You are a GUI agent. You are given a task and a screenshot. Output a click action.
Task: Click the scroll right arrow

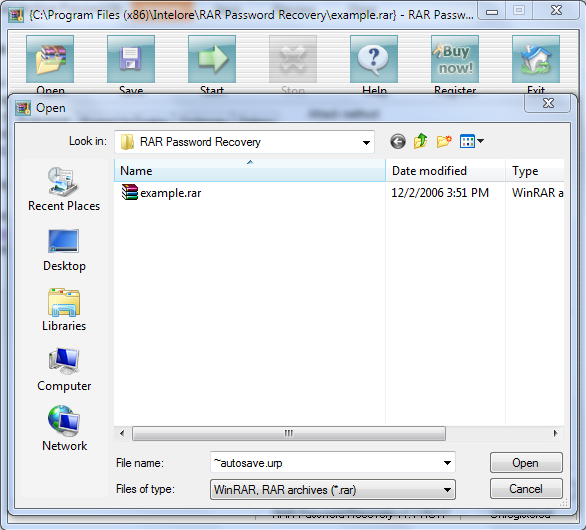[555, 434]
